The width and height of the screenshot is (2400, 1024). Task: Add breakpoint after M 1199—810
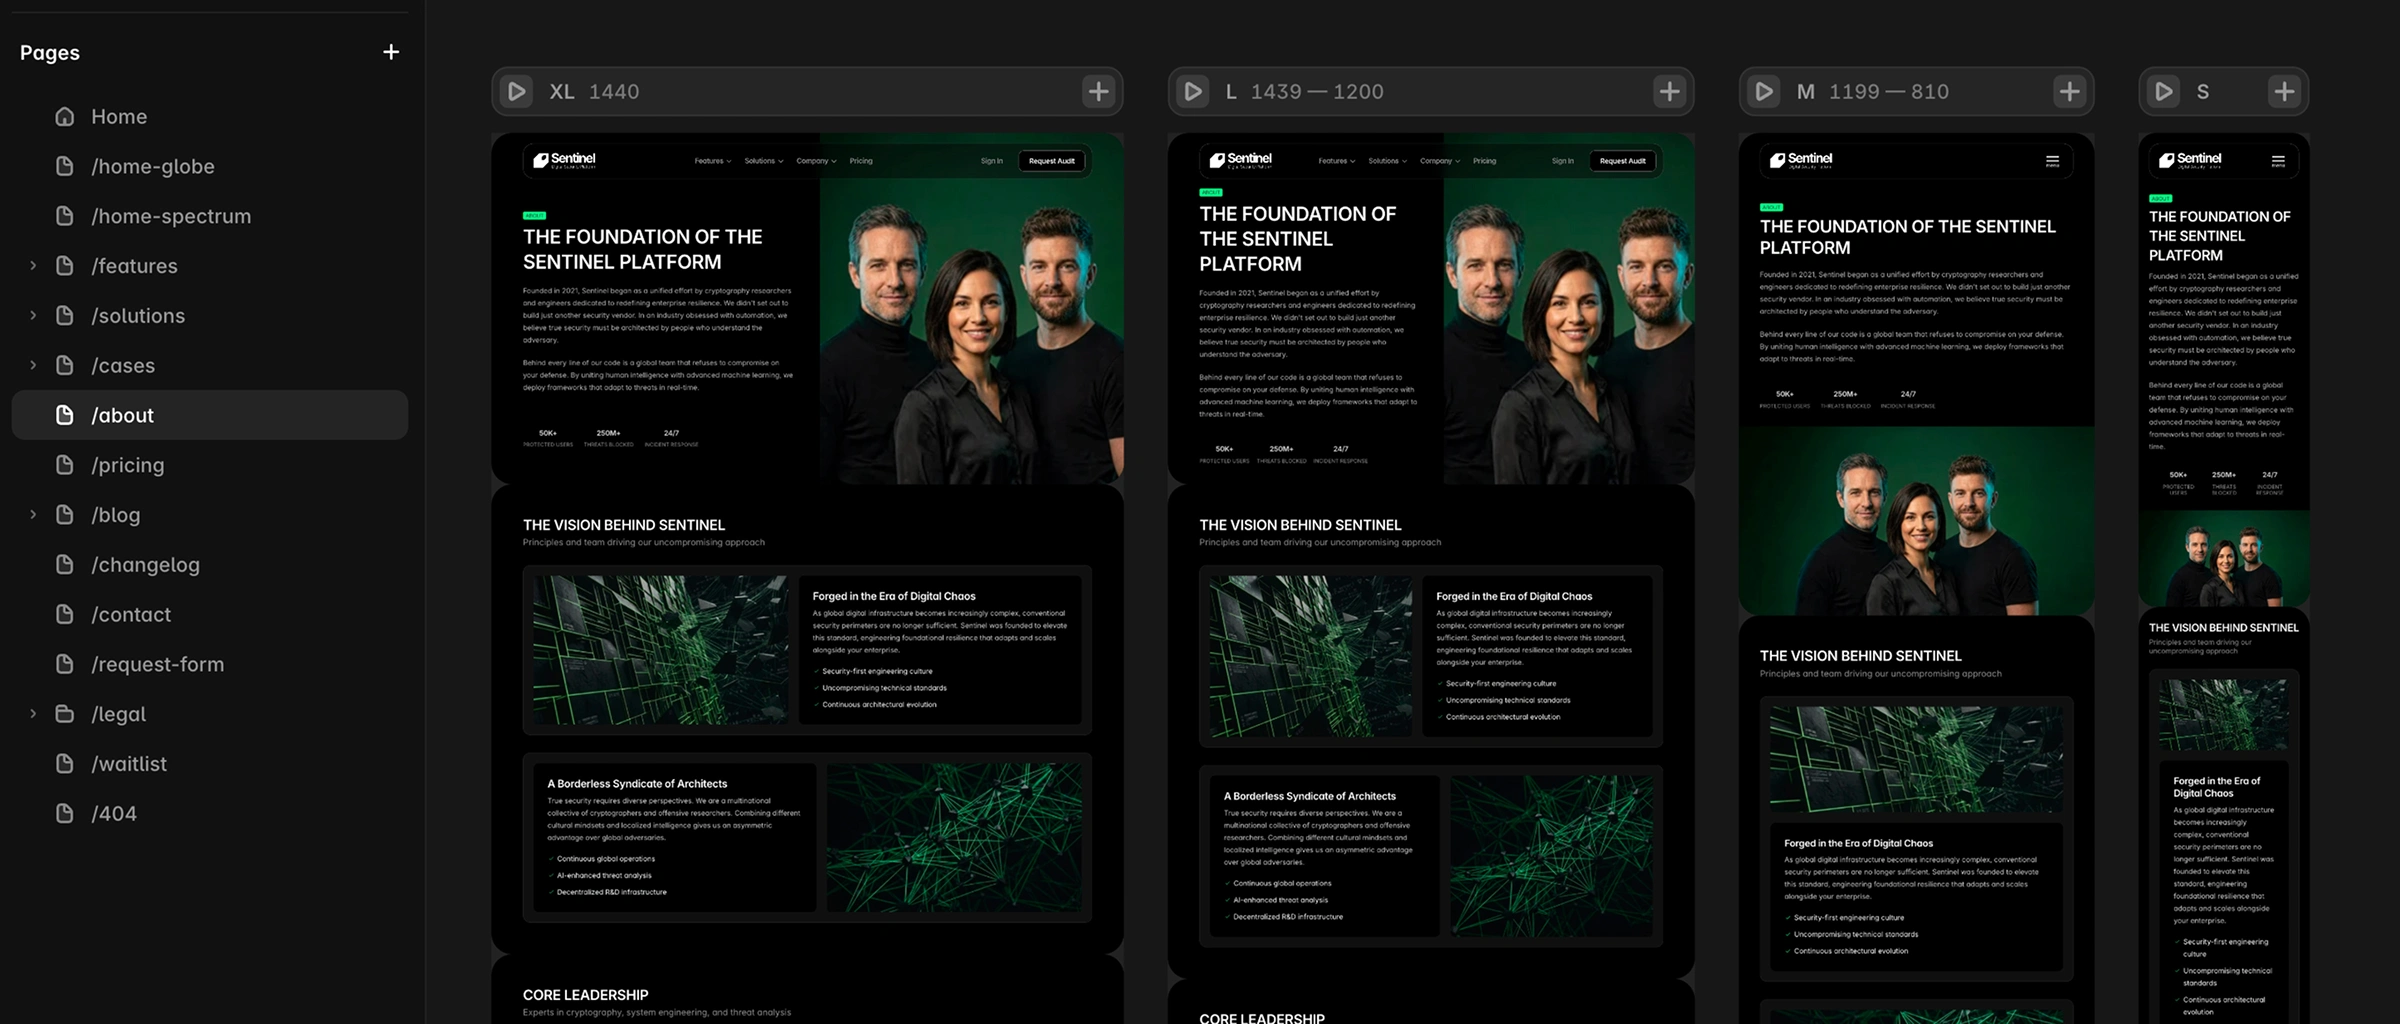(2069, 92)
